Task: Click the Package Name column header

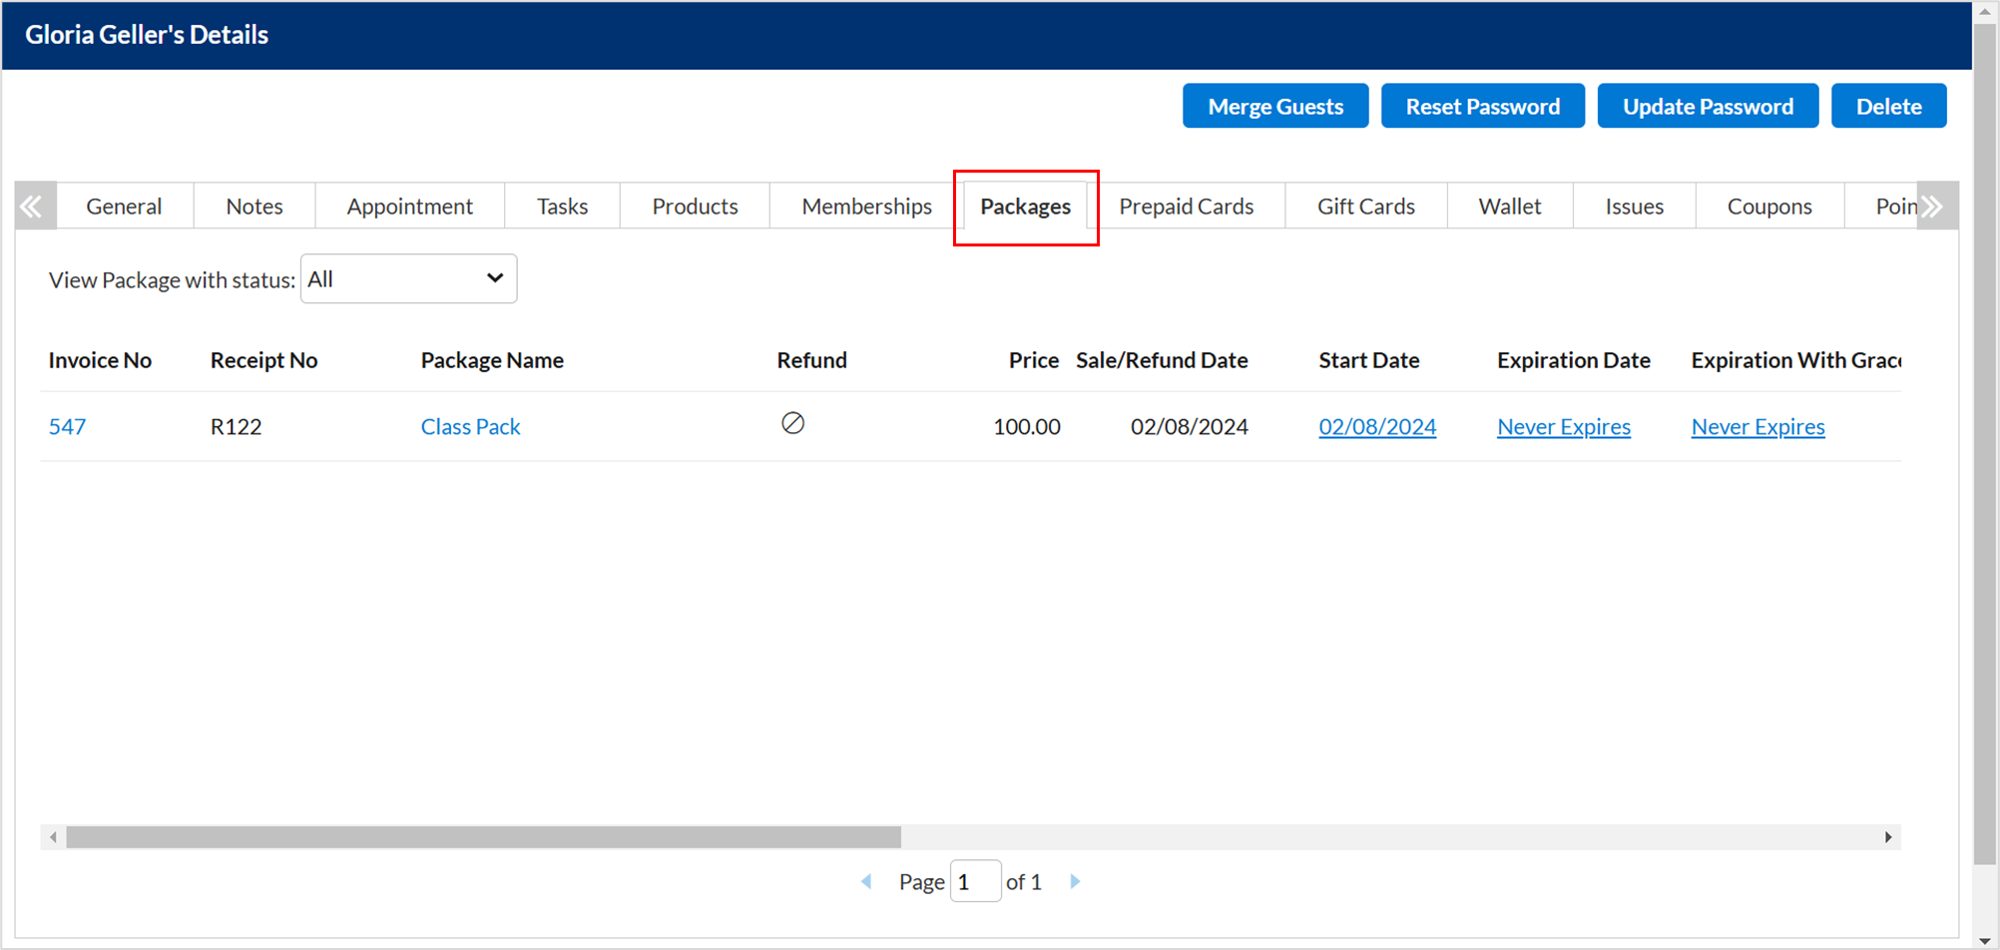Action: click(x=492, y=360)
